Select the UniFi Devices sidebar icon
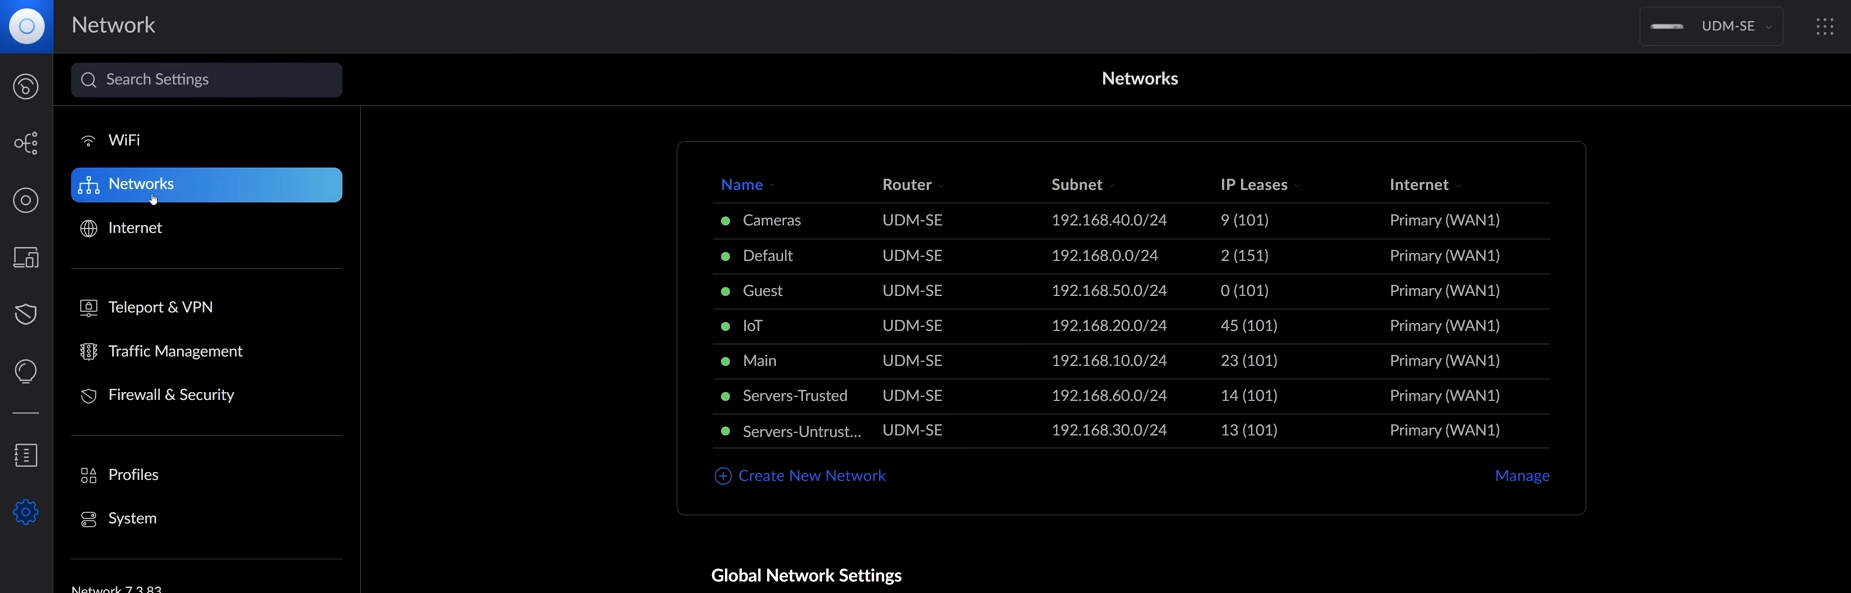1851x593 pixels. (x=25, y=200)
